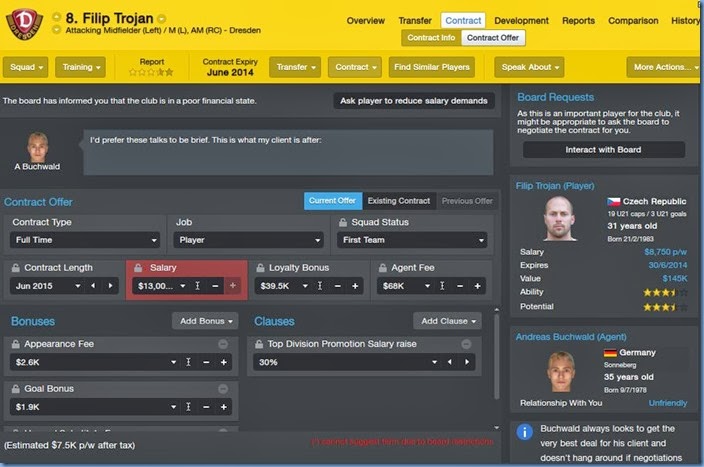Open the Appearance Fee value dropdown
Image resolution: width=704 pixels, height=467 pixels.
(x=173, y=362)
